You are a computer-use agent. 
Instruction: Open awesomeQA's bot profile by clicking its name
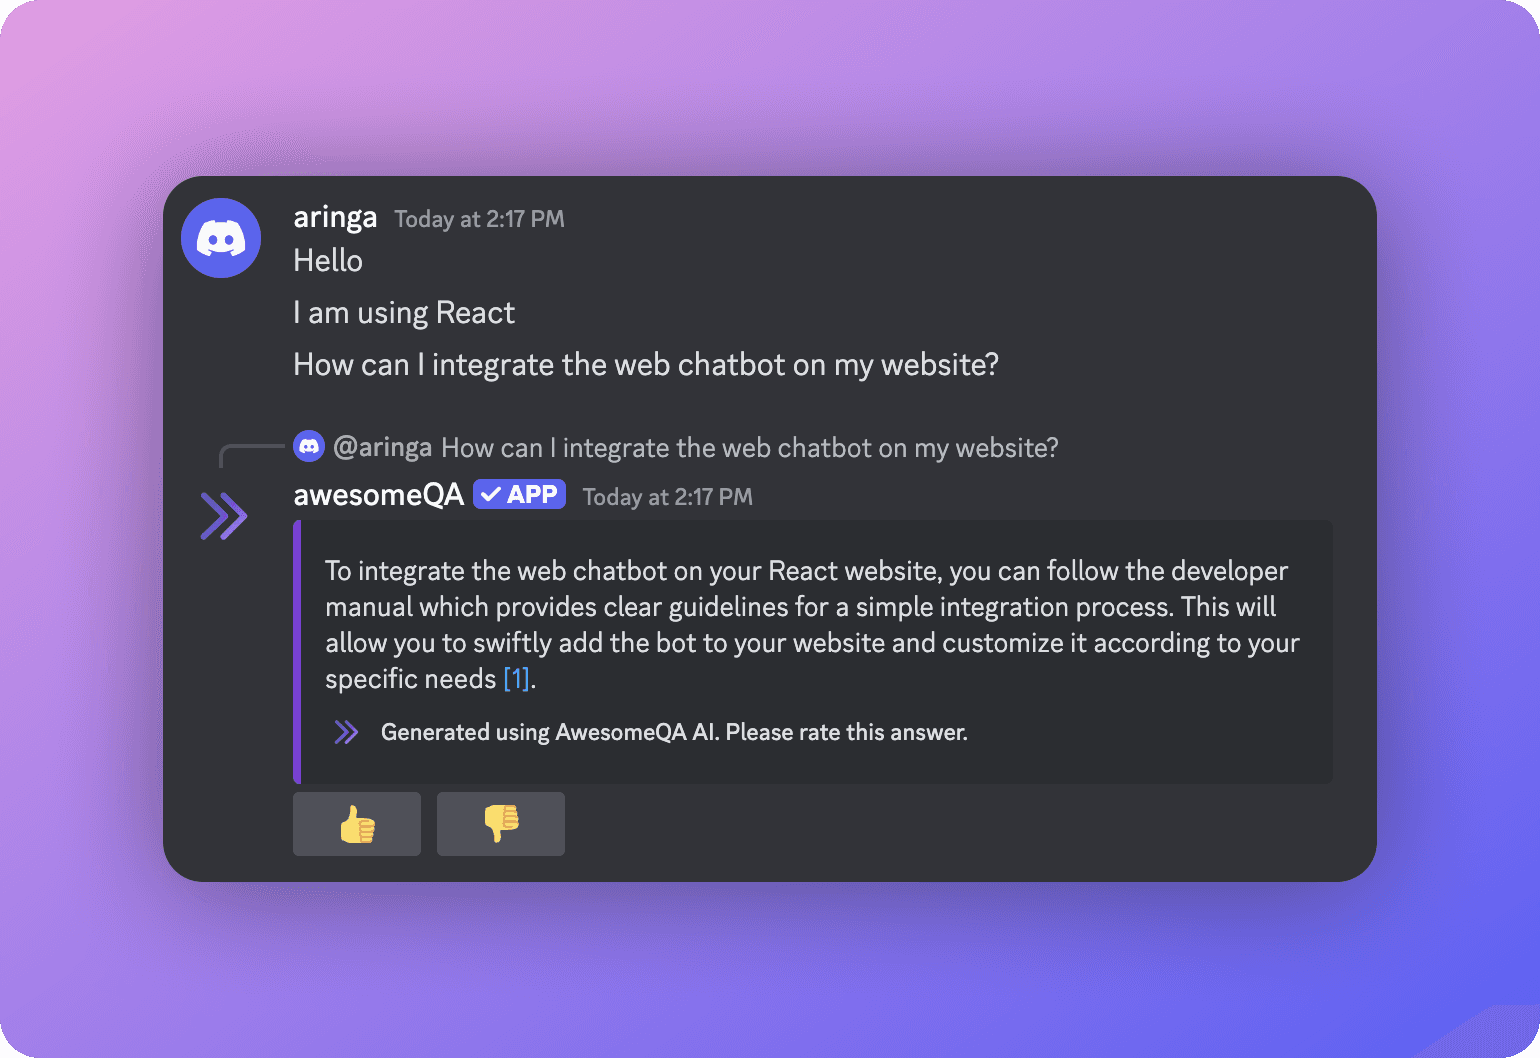point(378,494)
